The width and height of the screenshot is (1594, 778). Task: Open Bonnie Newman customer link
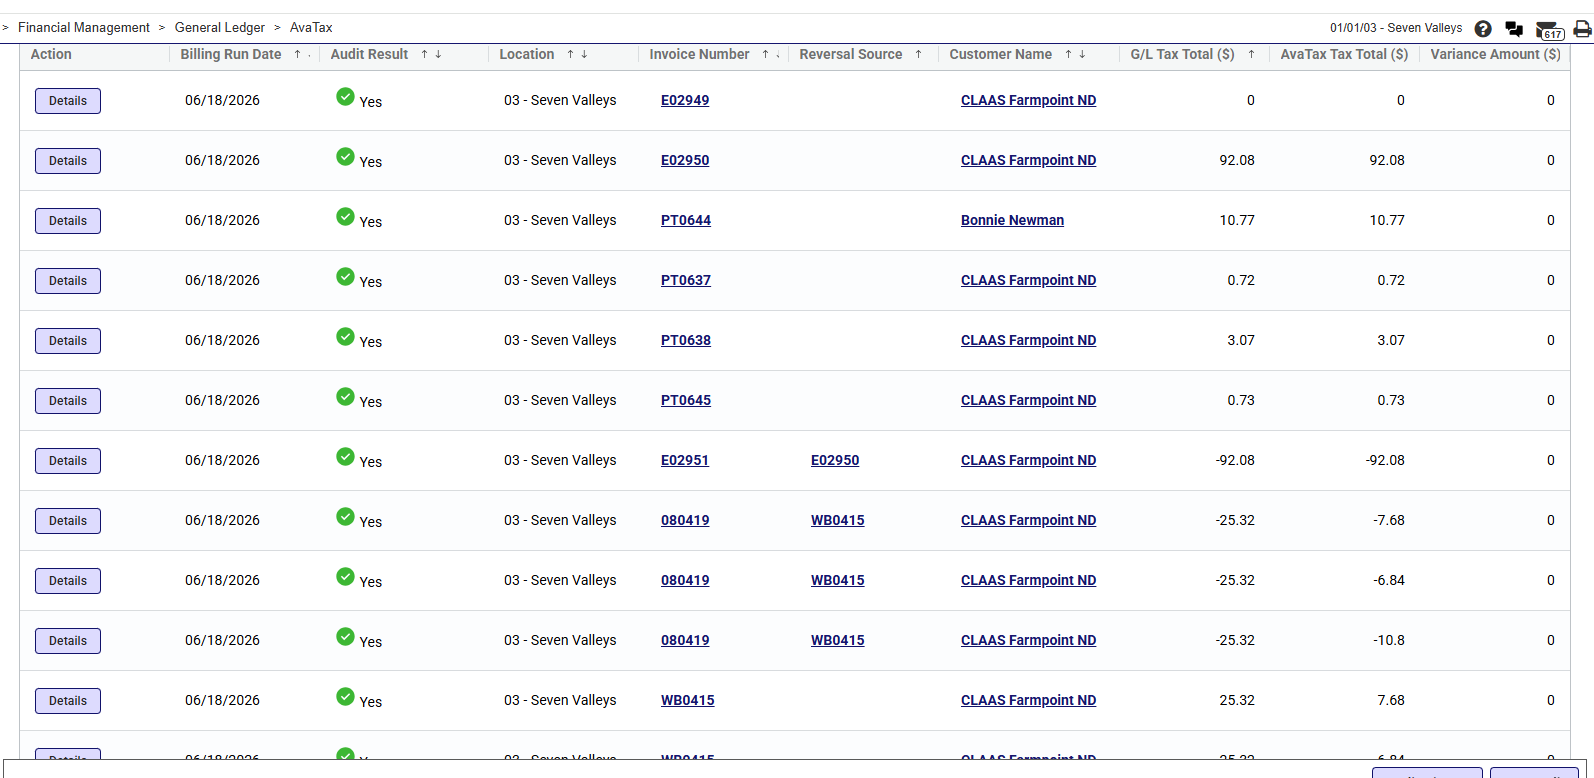1012,221
